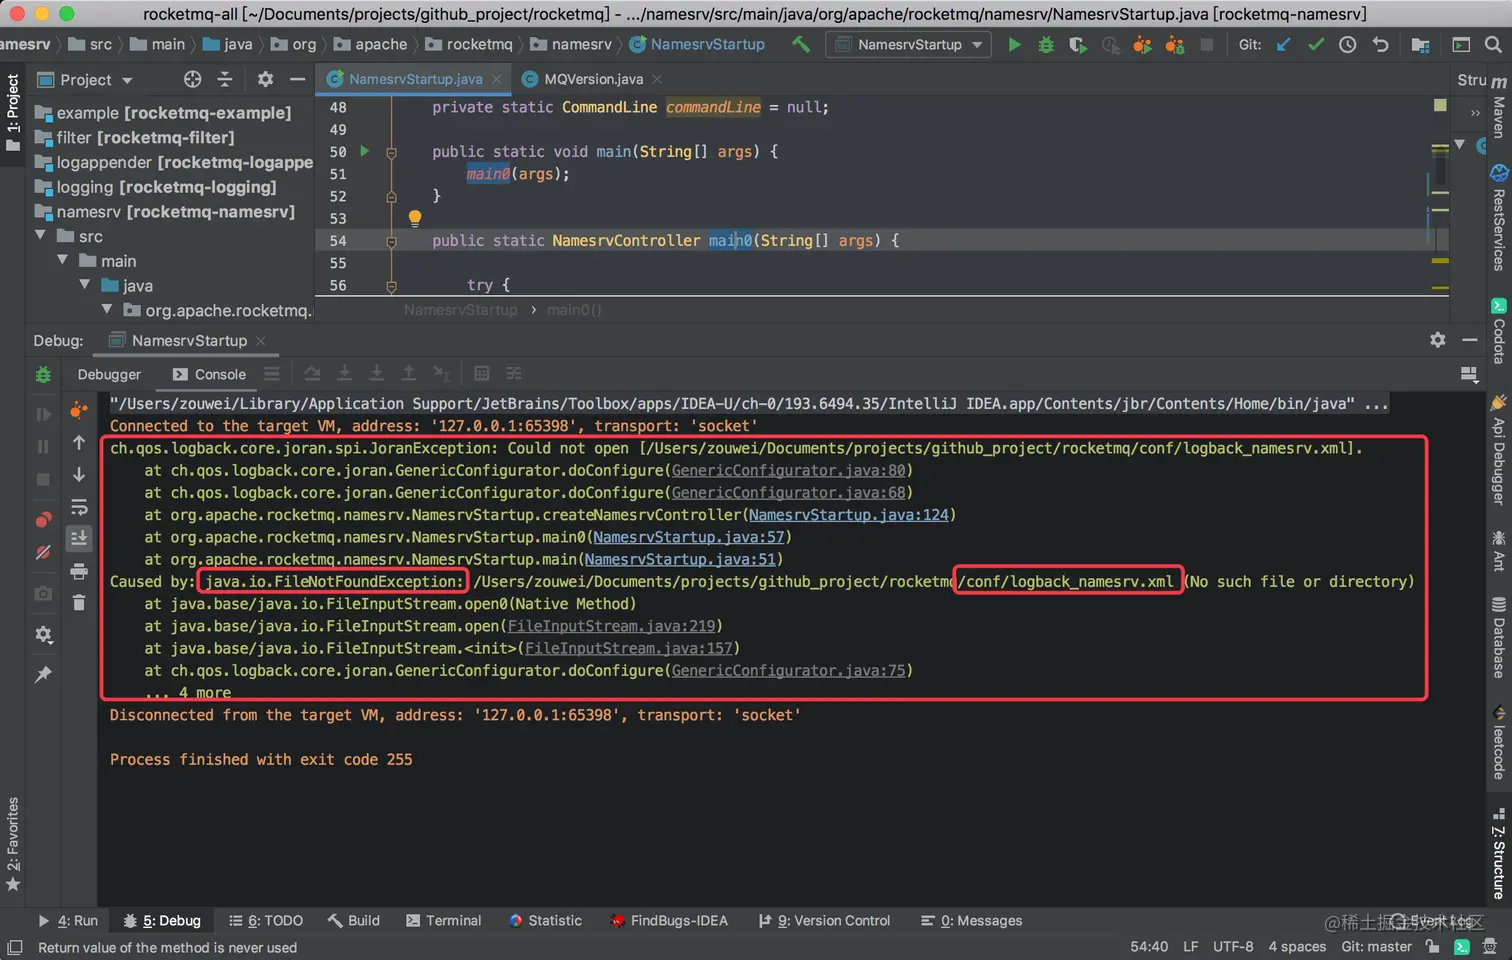This screenshot has height=960, width=1512.
Task: Open Search Everywhere magnifier
Action: pos(1493,44)
